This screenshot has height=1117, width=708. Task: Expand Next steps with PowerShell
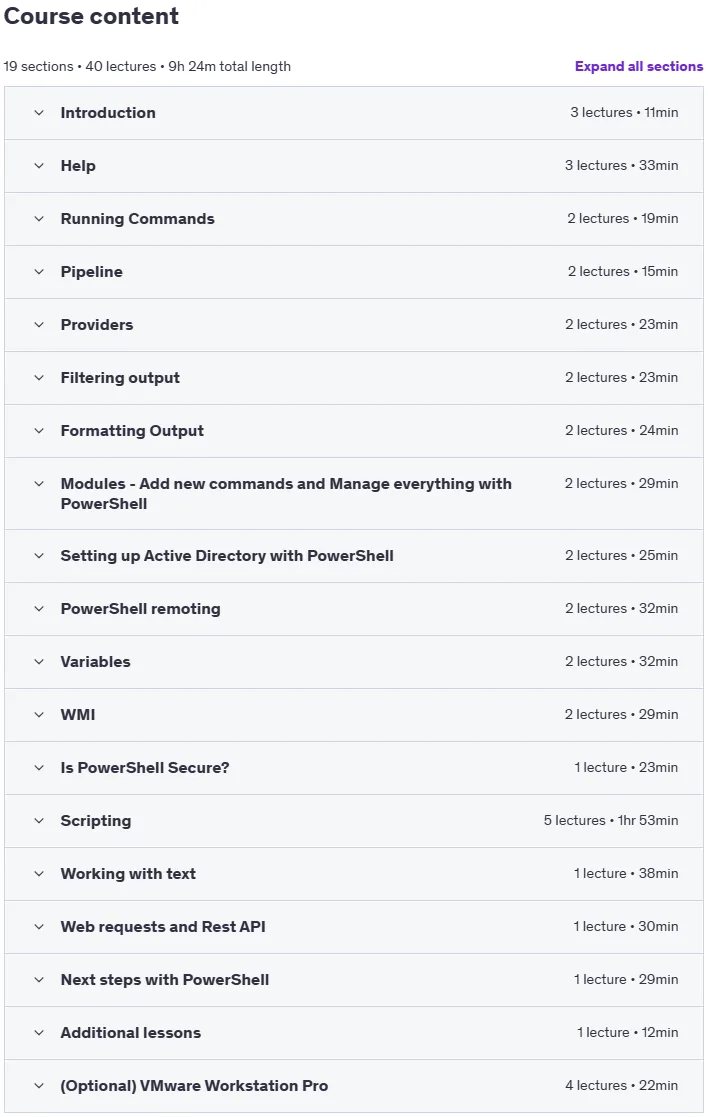(353, 980)
